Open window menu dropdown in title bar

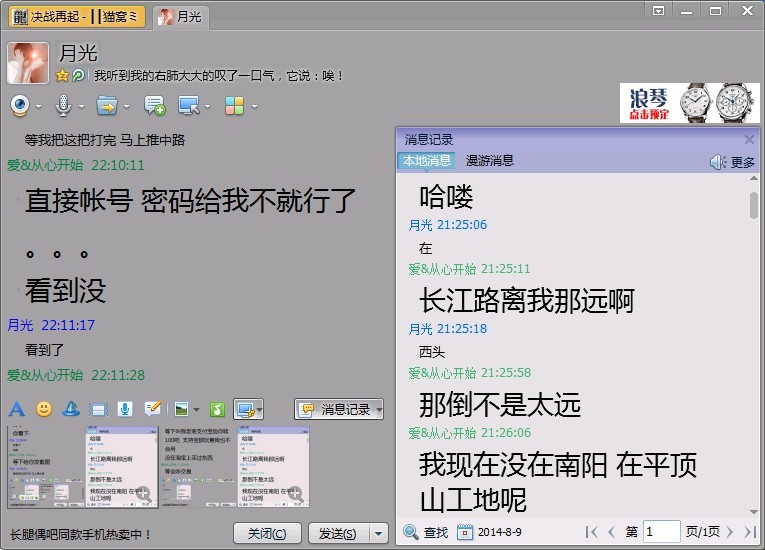(x=659, y=11)
